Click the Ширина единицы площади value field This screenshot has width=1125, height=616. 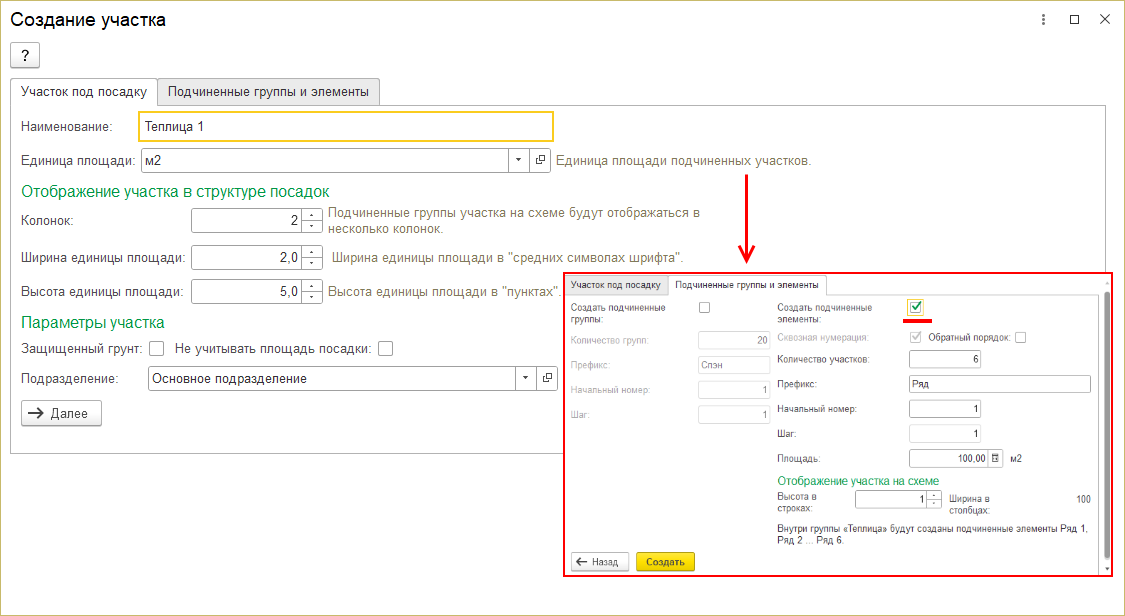click(x=247, y=257)
